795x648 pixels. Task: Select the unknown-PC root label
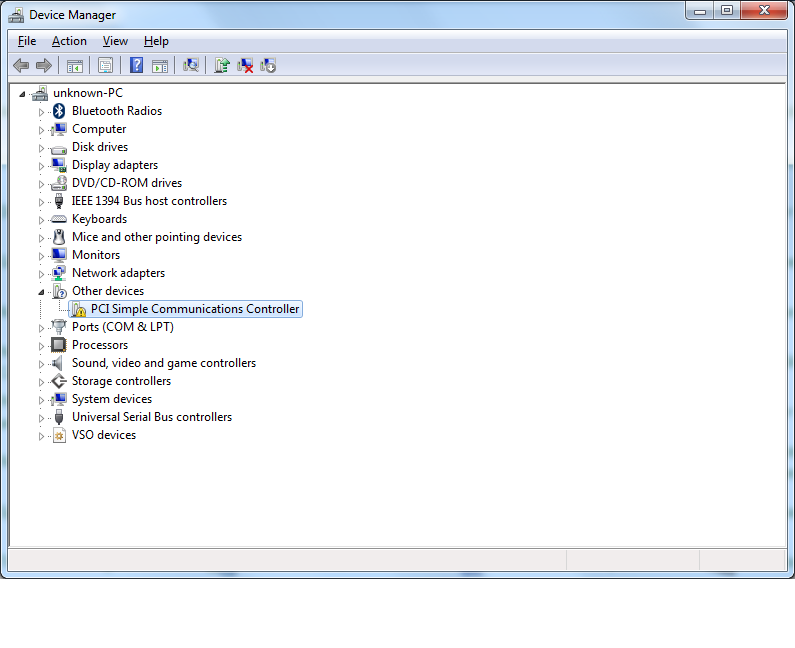88,93
